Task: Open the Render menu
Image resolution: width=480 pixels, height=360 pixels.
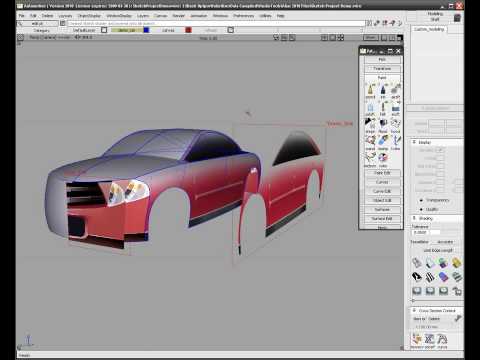Action: pos(178,16)
